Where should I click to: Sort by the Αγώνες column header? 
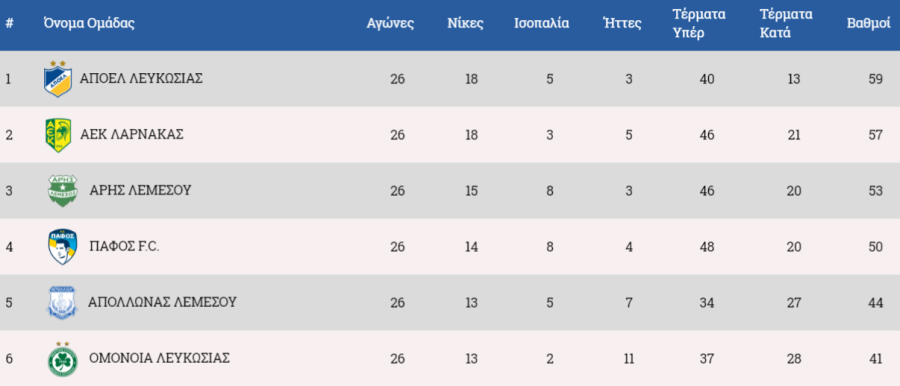(x=390, y=24)
